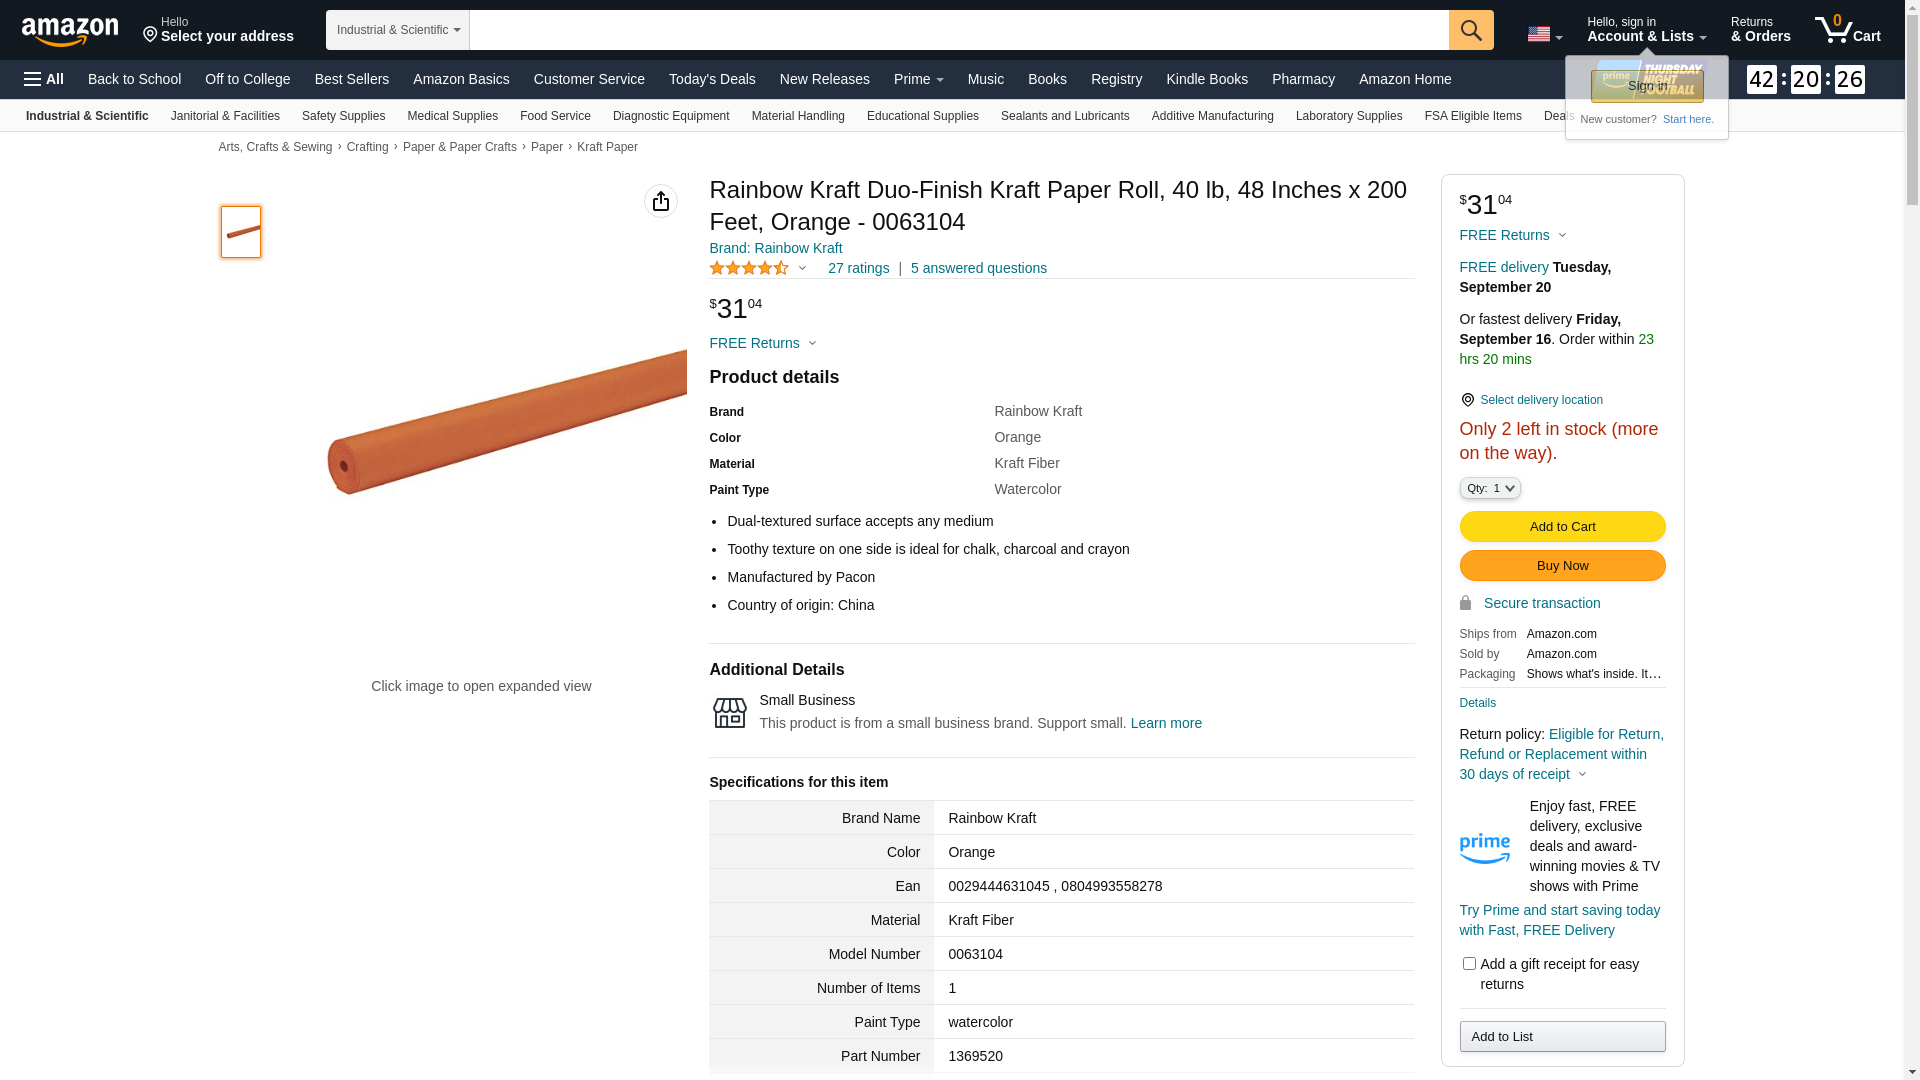Click the star rating icons
This screenshot has height=1080, width=1920.
(749, 268)
